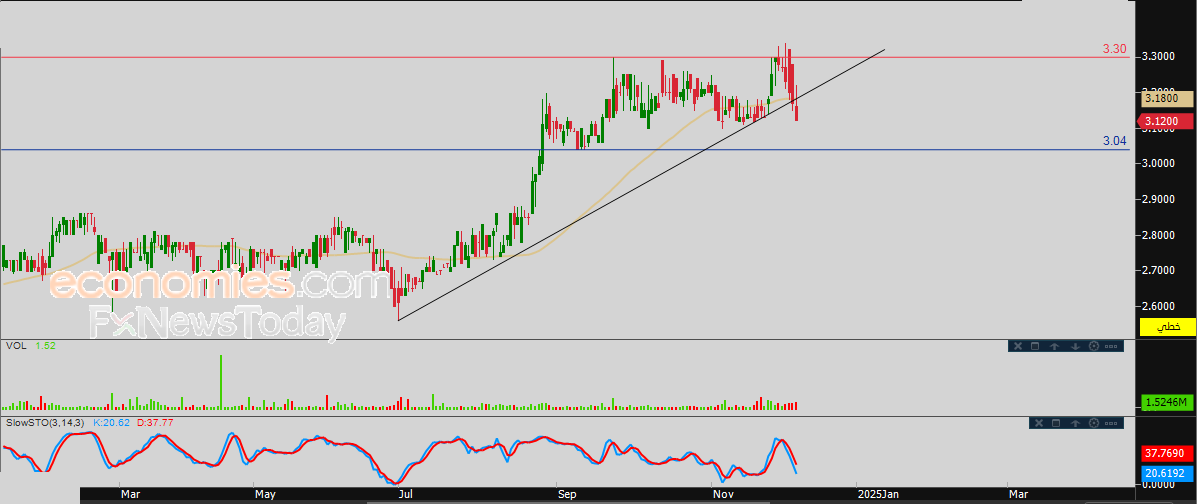Click the 2.6000 price axis label
Image resolution: width=1197 pixels, height=504 pixels.
coord(1158,305)
